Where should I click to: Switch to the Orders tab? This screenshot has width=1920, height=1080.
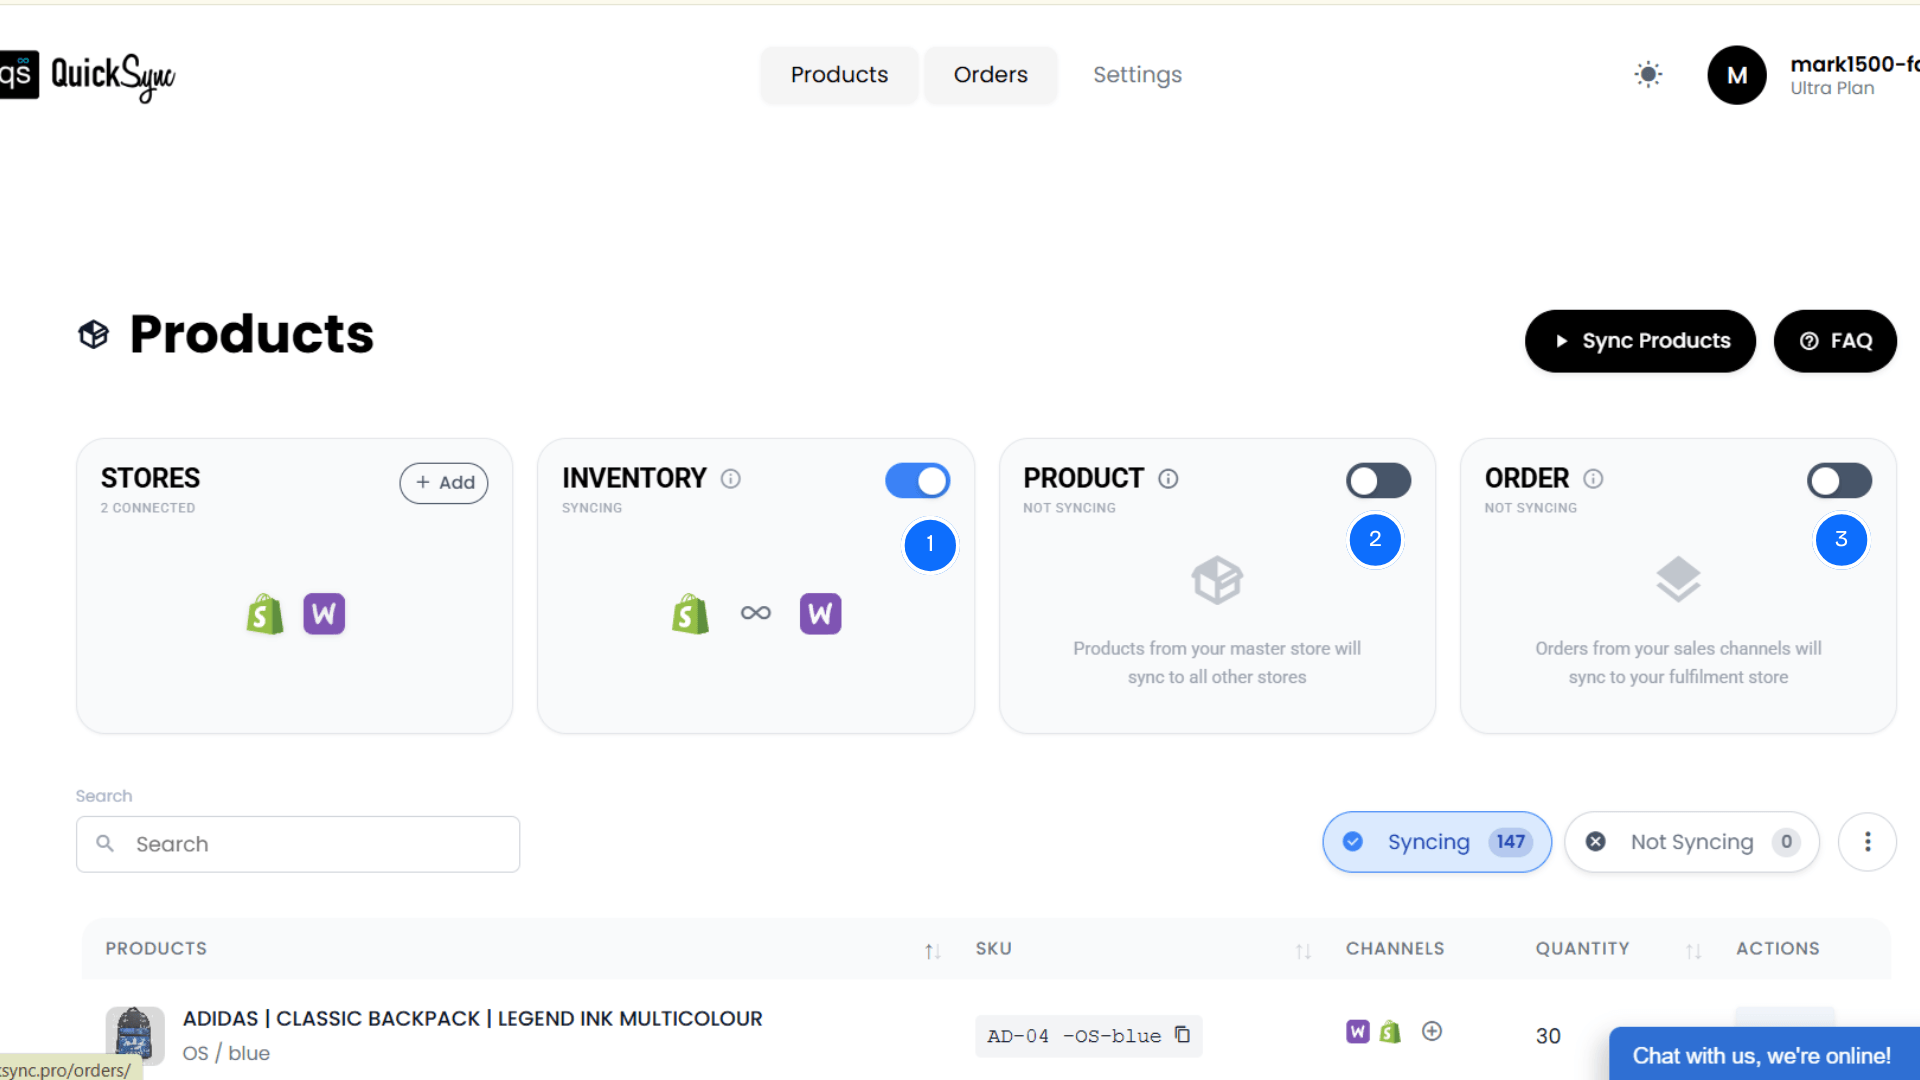990,74
